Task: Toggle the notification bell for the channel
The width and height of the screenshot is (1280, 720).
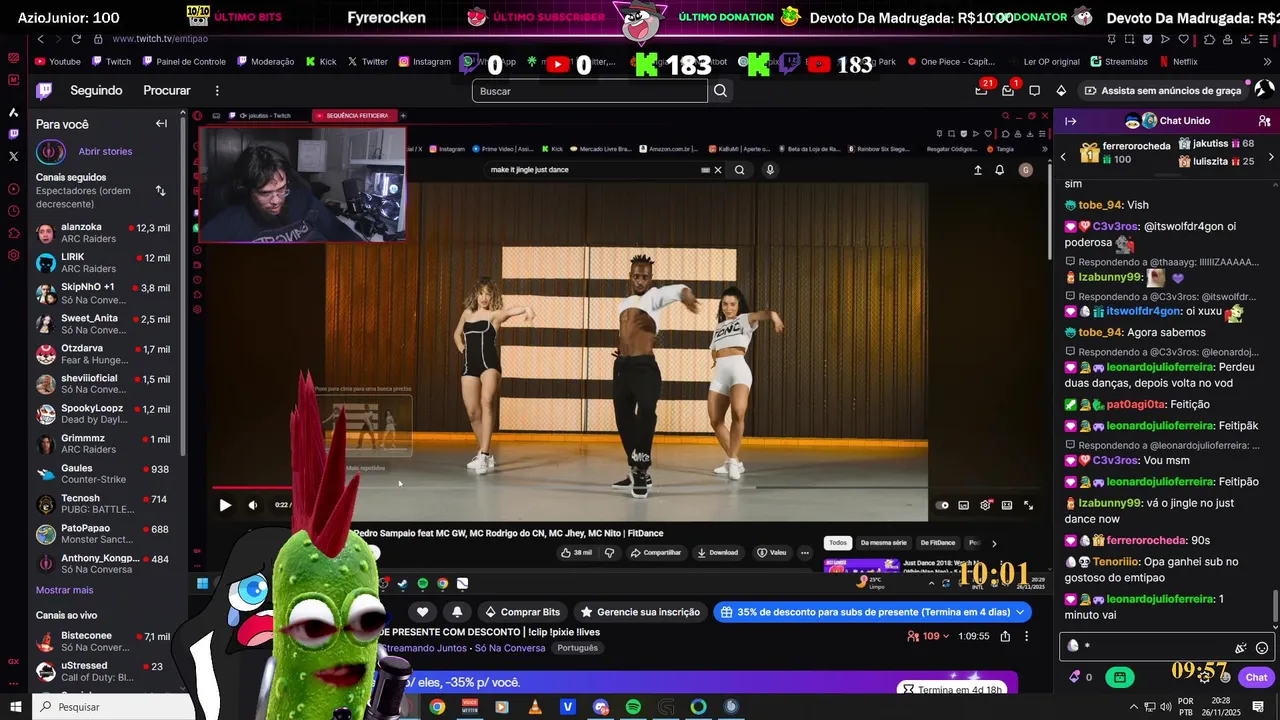Action: pyautogui.click(x=457, y=612)
